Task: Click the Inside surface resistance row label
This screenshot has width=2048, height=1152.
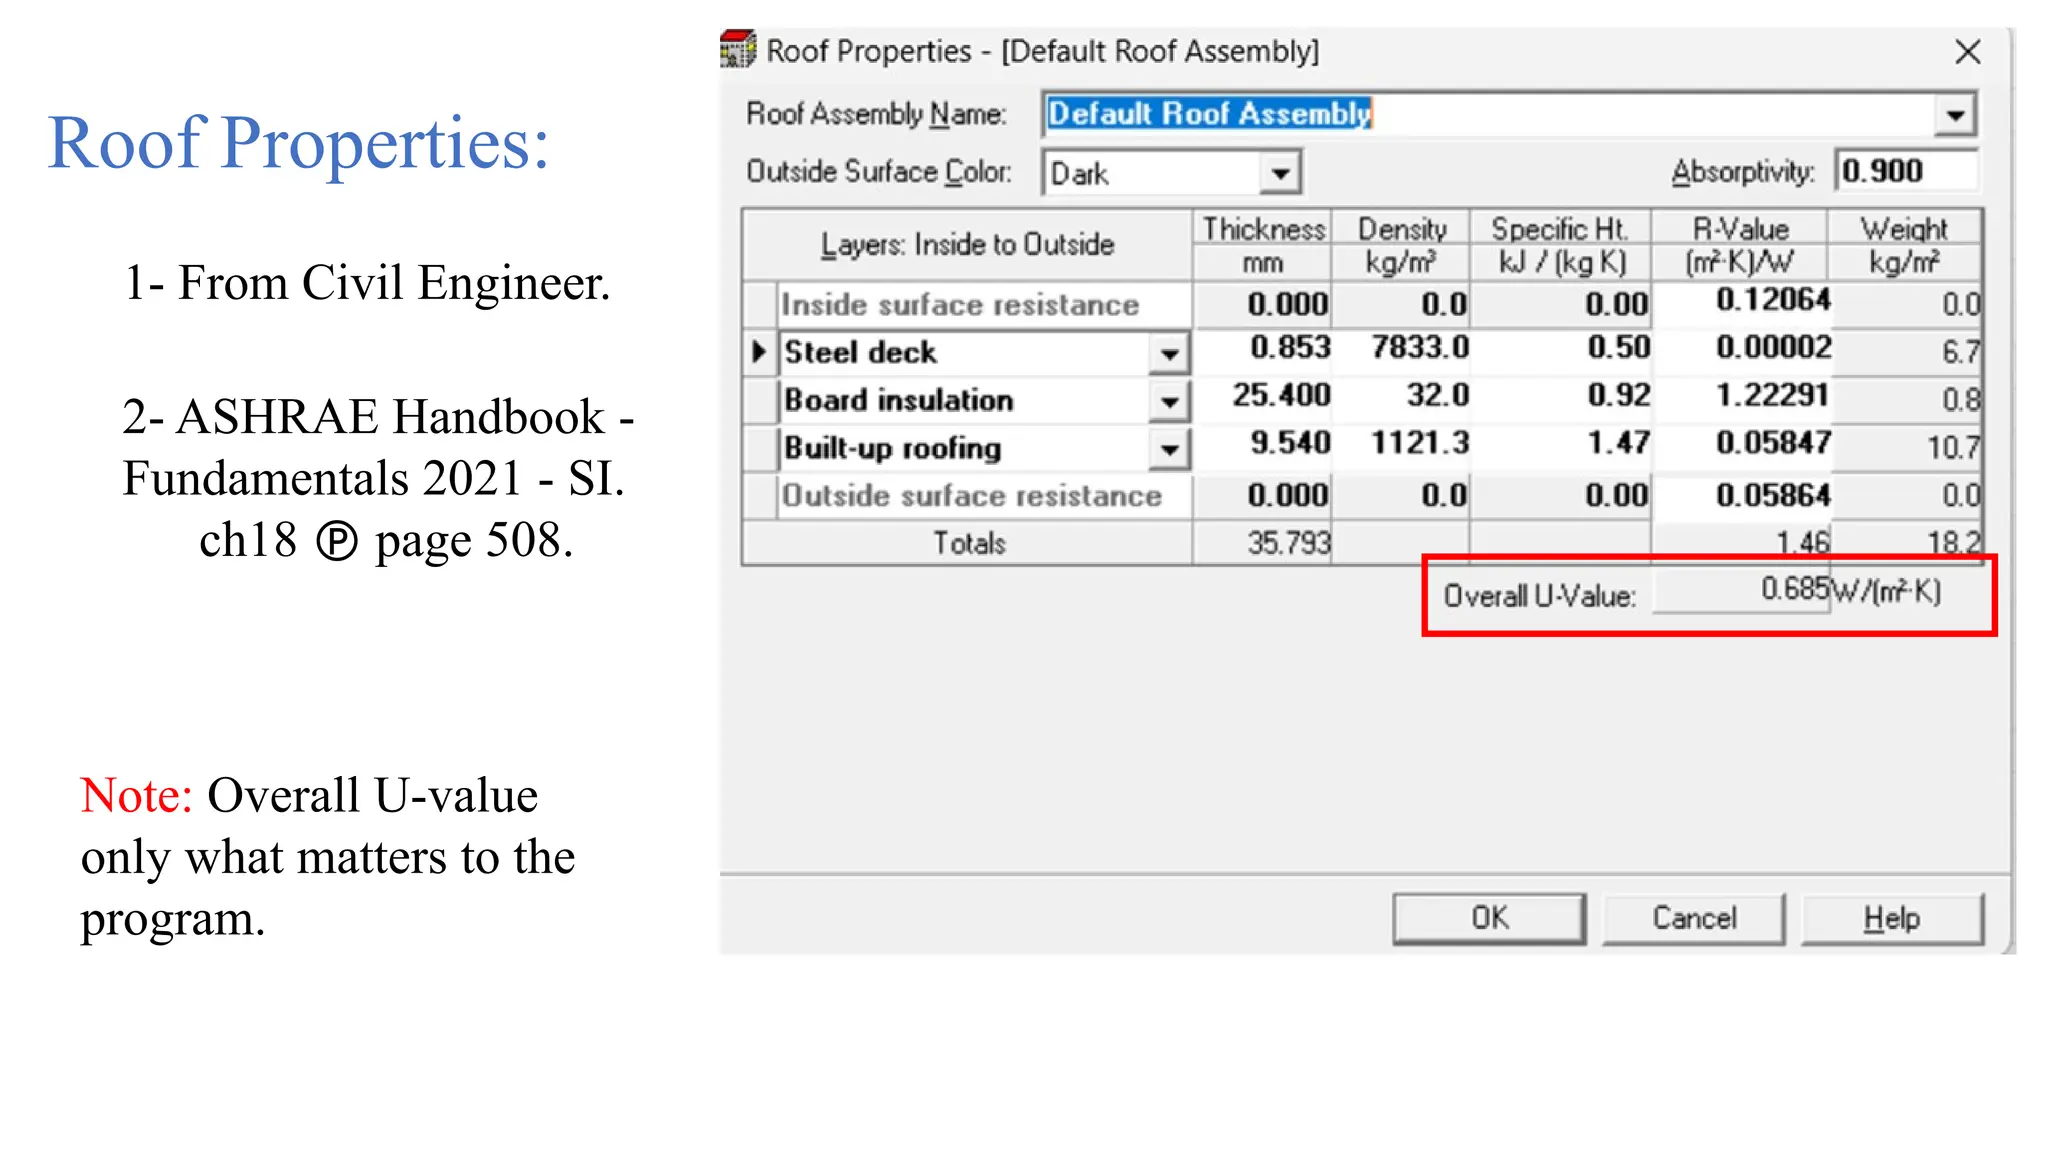Action: 960,305
